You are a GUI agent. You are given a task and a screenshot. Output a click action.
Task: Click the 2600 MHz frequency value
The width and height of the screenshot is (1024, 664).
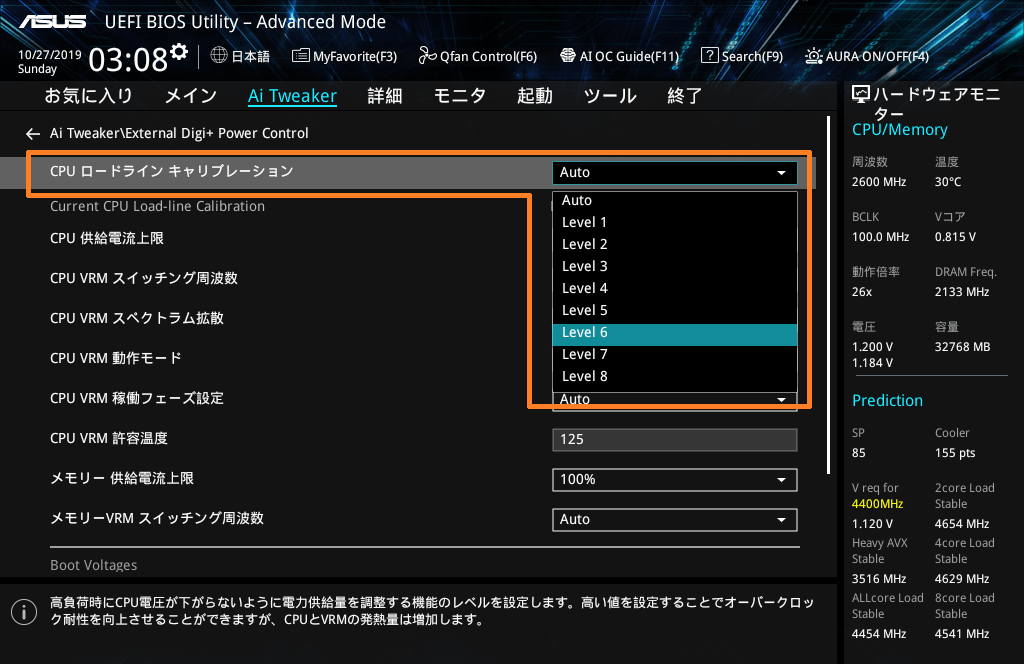(878, 182)
